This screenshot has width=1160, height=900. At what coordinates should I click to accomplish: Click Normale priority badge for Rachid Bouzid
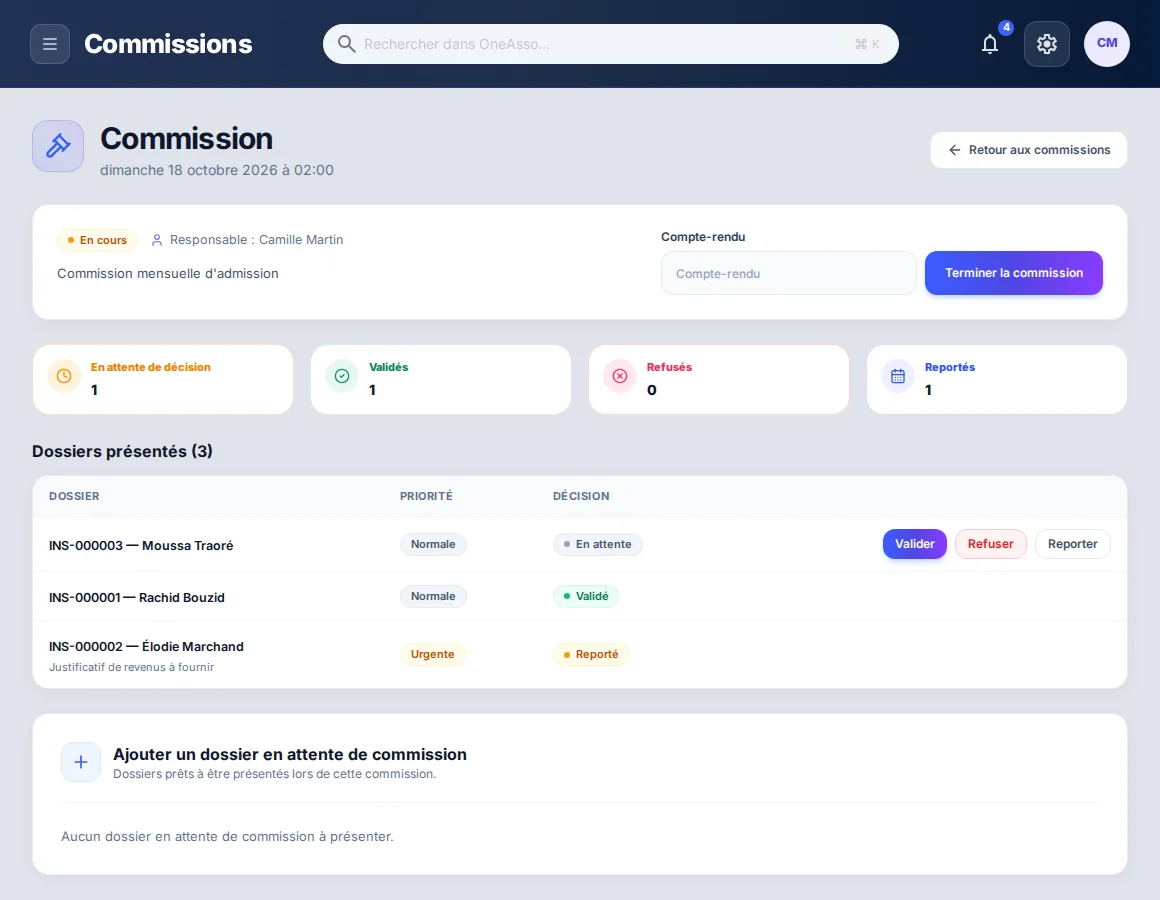(433, 596)
